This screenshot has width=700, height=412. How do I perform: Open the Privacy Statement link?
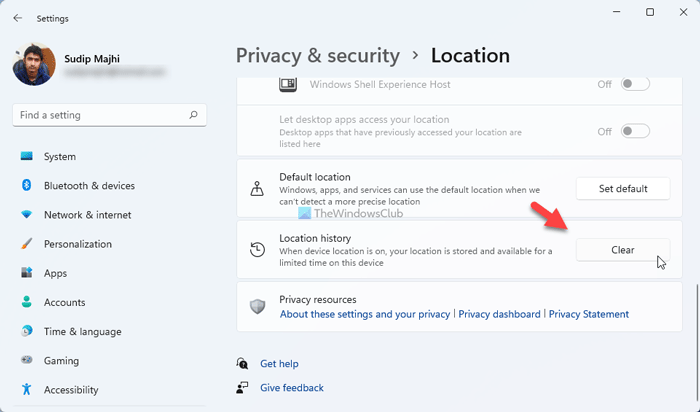[x=589, y=314]
